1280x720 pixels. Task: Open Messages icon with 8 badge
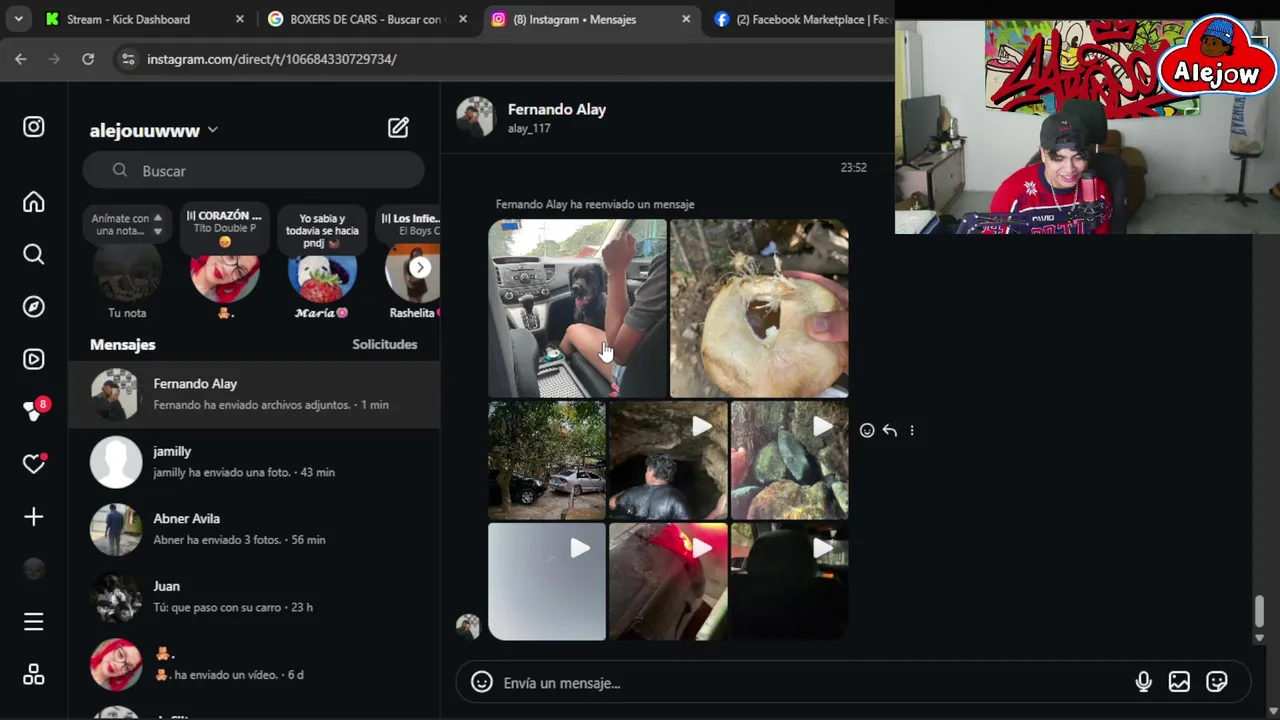click(35, 410)
